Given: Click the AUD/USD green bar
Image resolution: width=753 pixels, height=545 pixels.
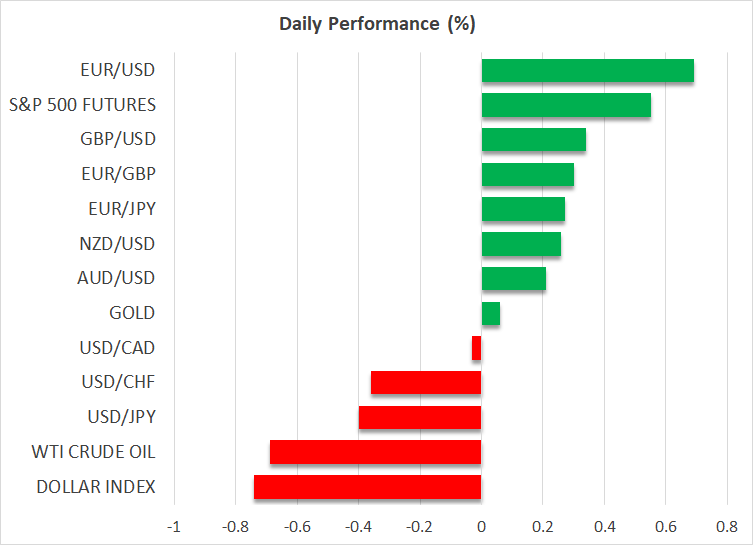Looking at the screenshot, I should (513, 278).
